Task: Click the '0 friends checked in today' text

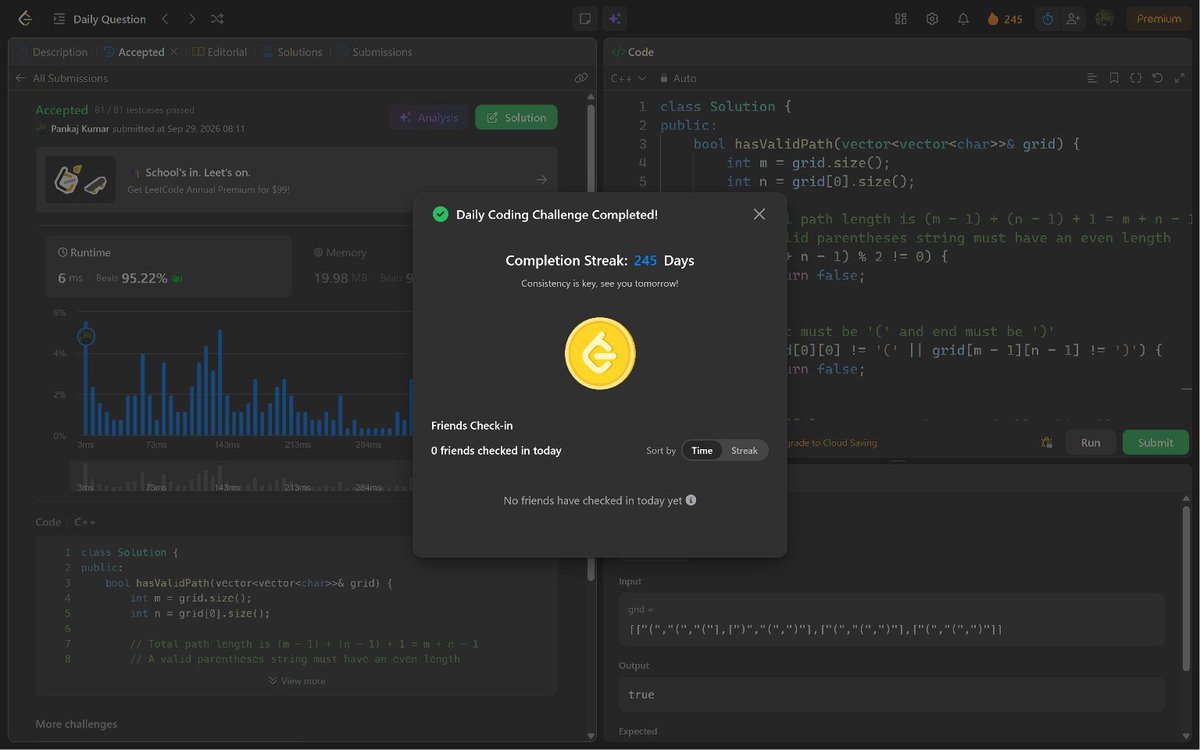Action: [x=496, y=451]
